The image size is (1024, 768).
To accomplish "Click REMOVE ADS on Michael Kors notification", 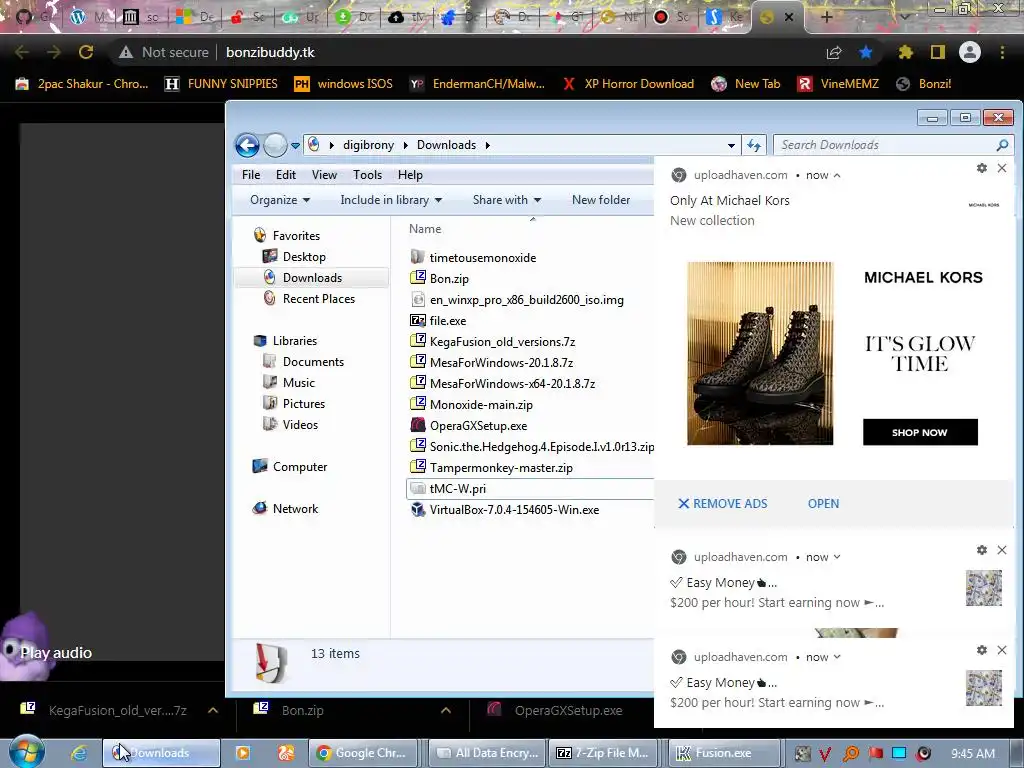I will 722,504.
